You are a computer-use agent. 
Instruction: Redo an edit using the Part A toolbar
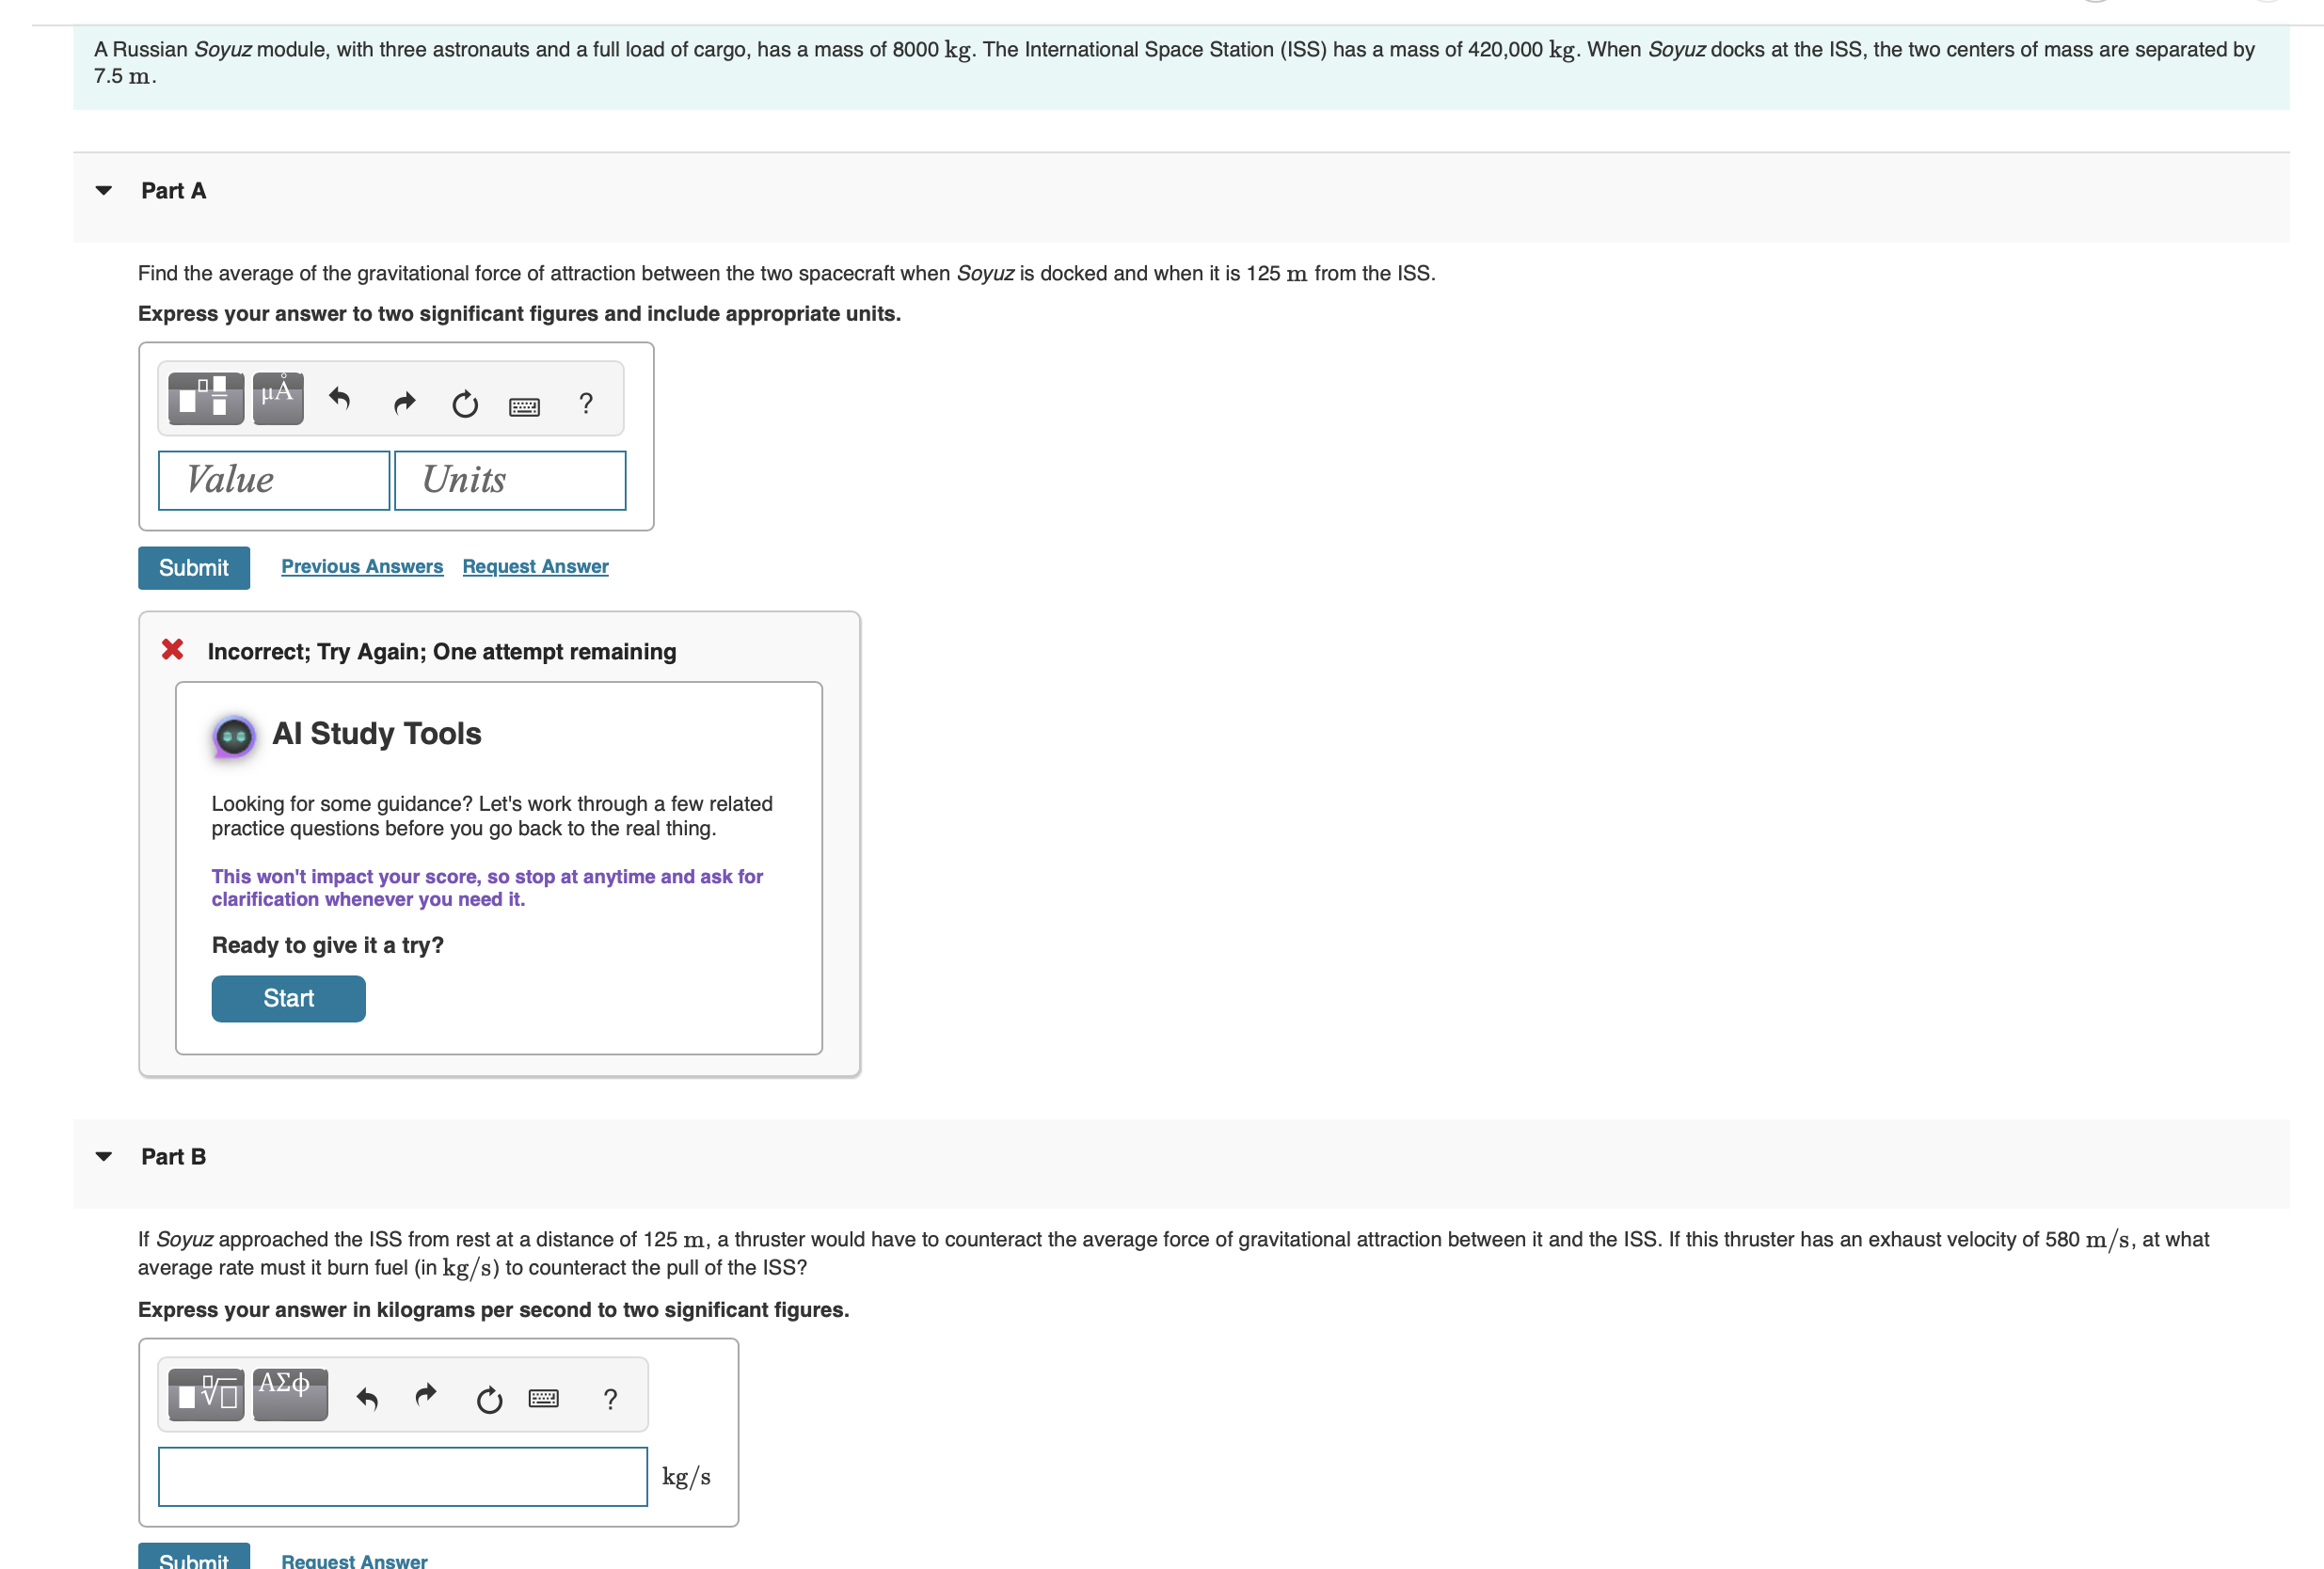click(403, 402)
